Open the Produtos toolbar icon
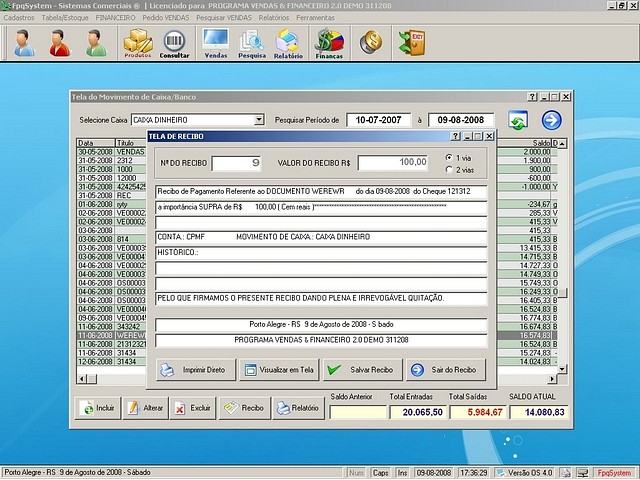The height and width of the screenshot is (480, 640). pyautogui.click(x=137, y=42)
